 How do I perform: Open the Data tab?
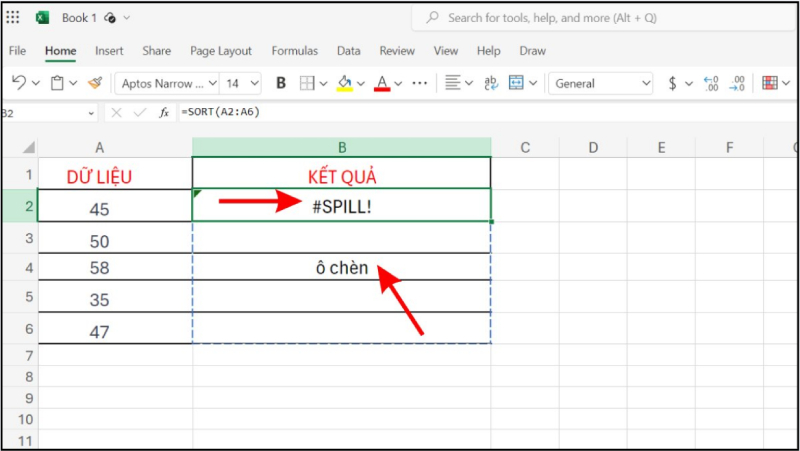point(348,51)
